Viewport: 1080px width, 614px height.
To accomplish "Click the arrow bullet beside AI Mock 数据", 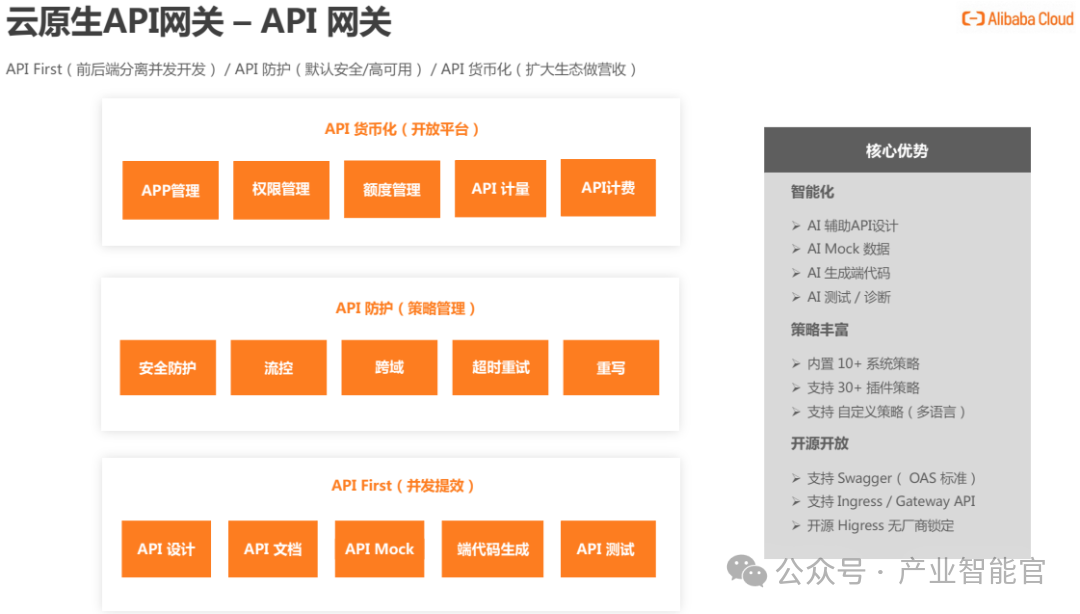I will coord(796,249).
